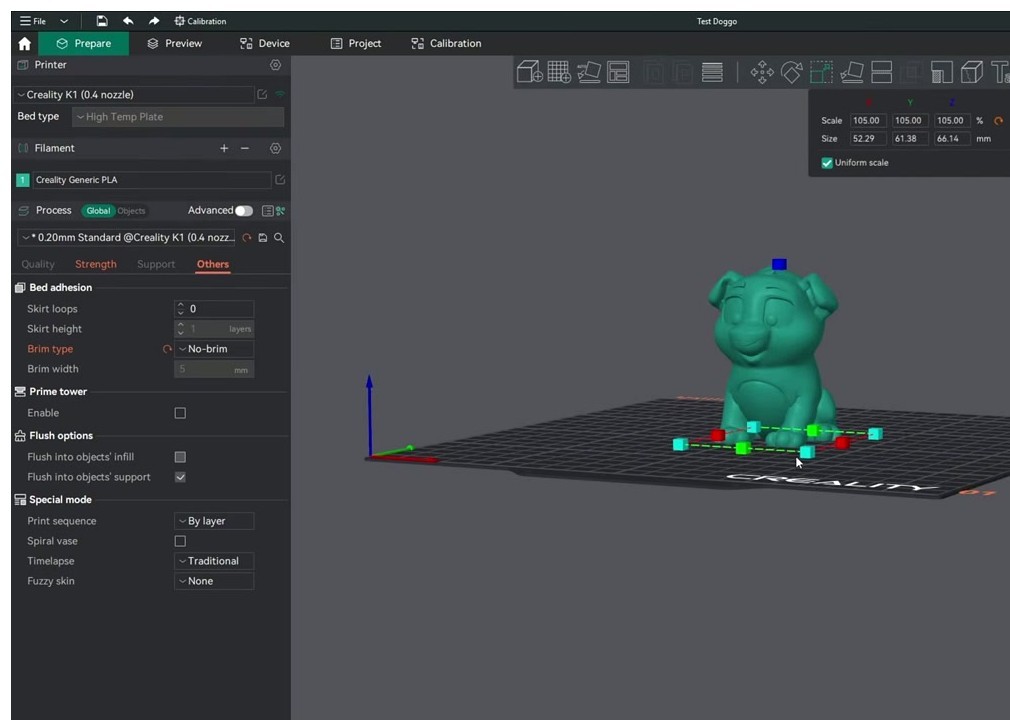Enable the Prime tower checkbox
The image size is (1010, 720).
(180, 413)
